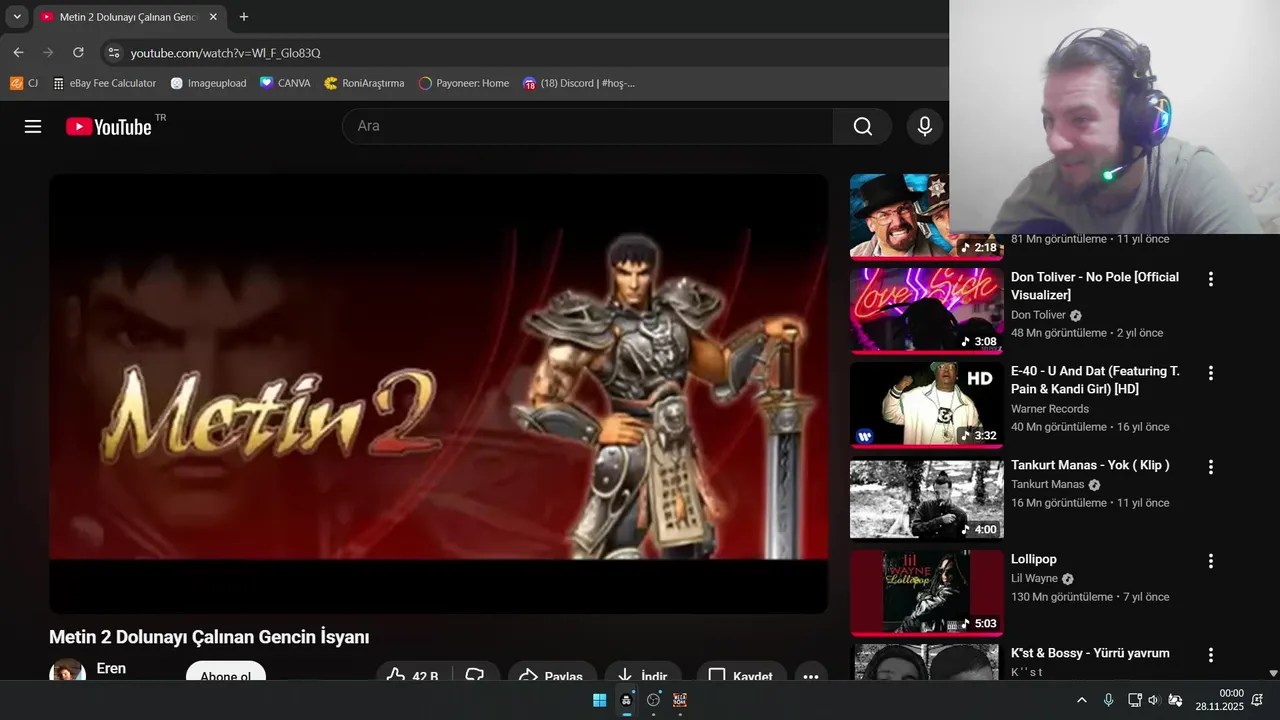Open second taskbar app next to Start
1280x720 pixels.
click(626, 700)
